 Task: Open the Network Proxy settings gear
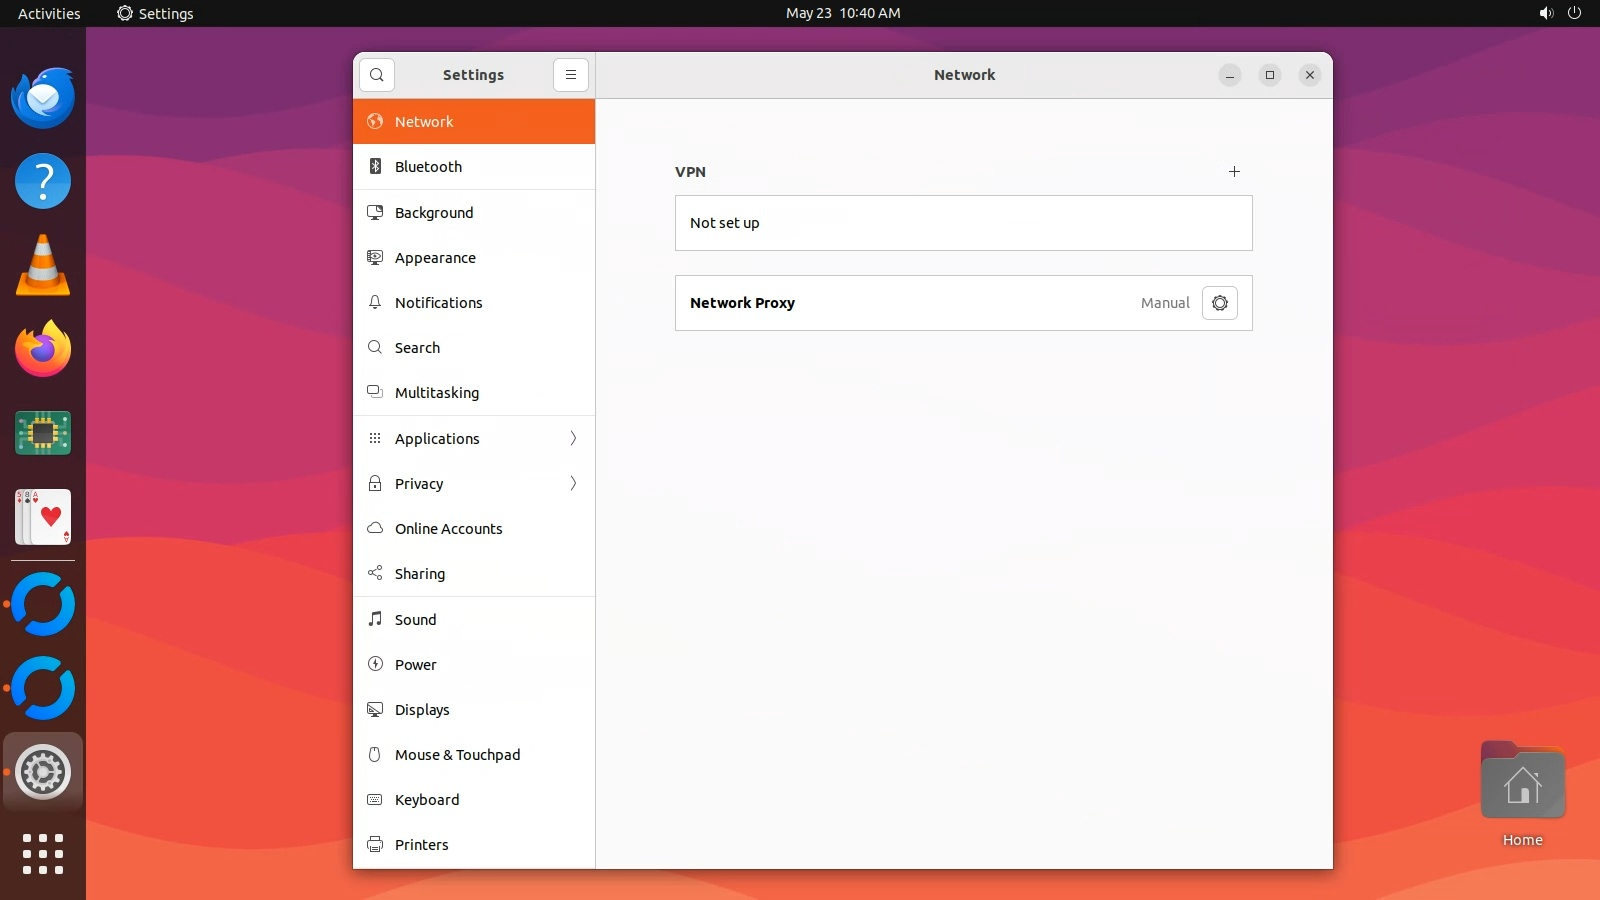point(1219,303)
